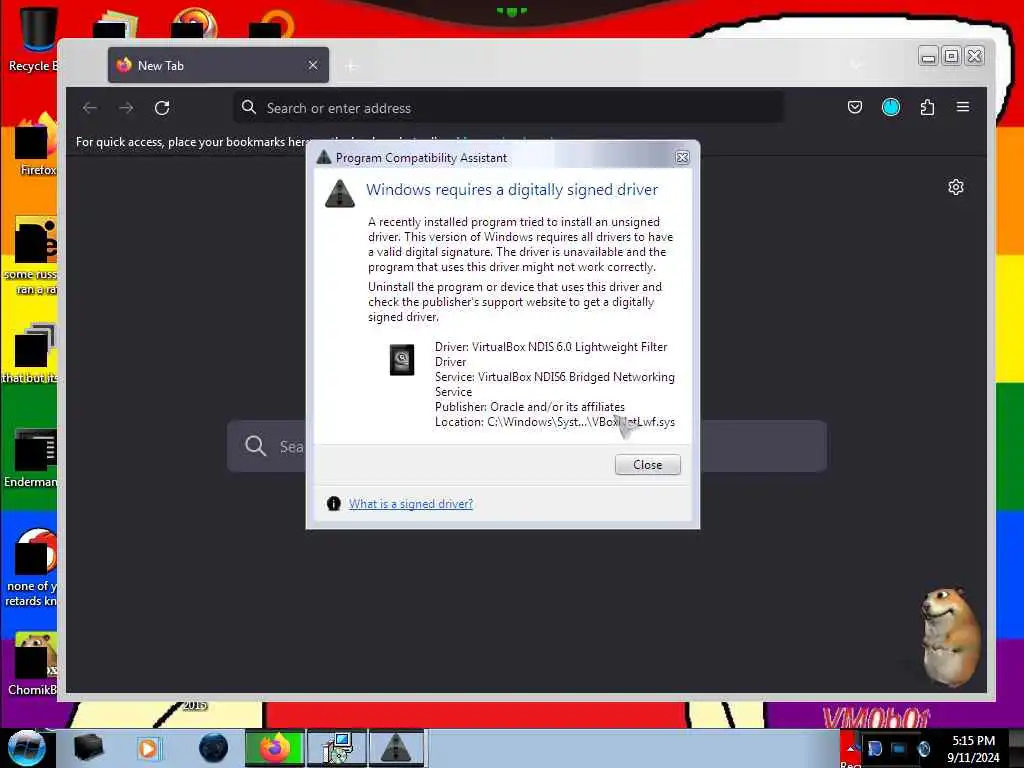The height and width of the screenshot is (768, 1024).
Task: Select the New Tab tab in Firefox
Action: 218,65
